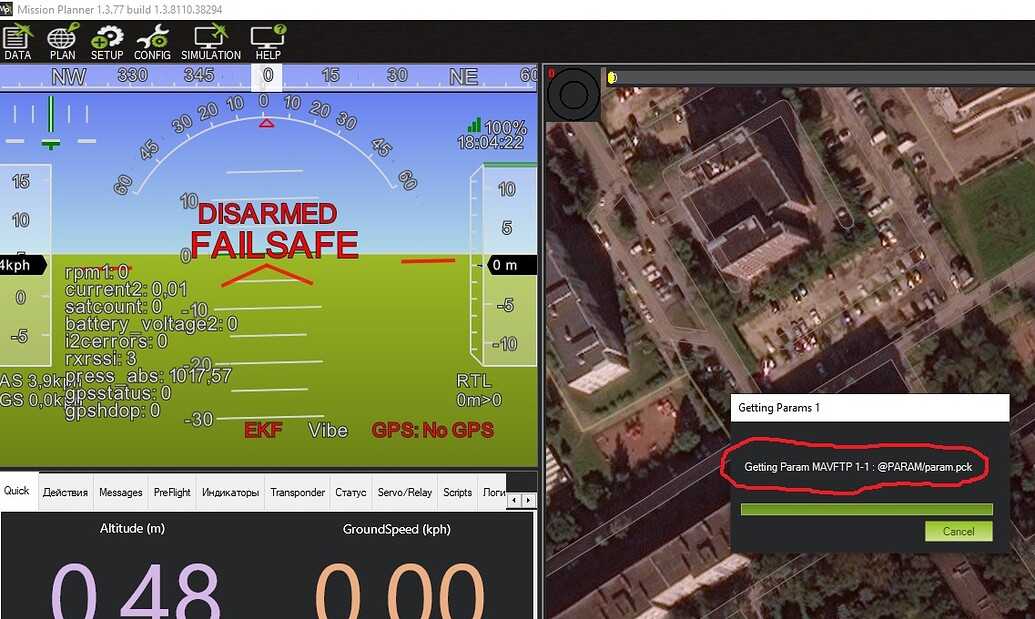The height and width of the screenshot is (619, 1035).
Task: Open the Servo/Relay tab
Action: (404, 492)
